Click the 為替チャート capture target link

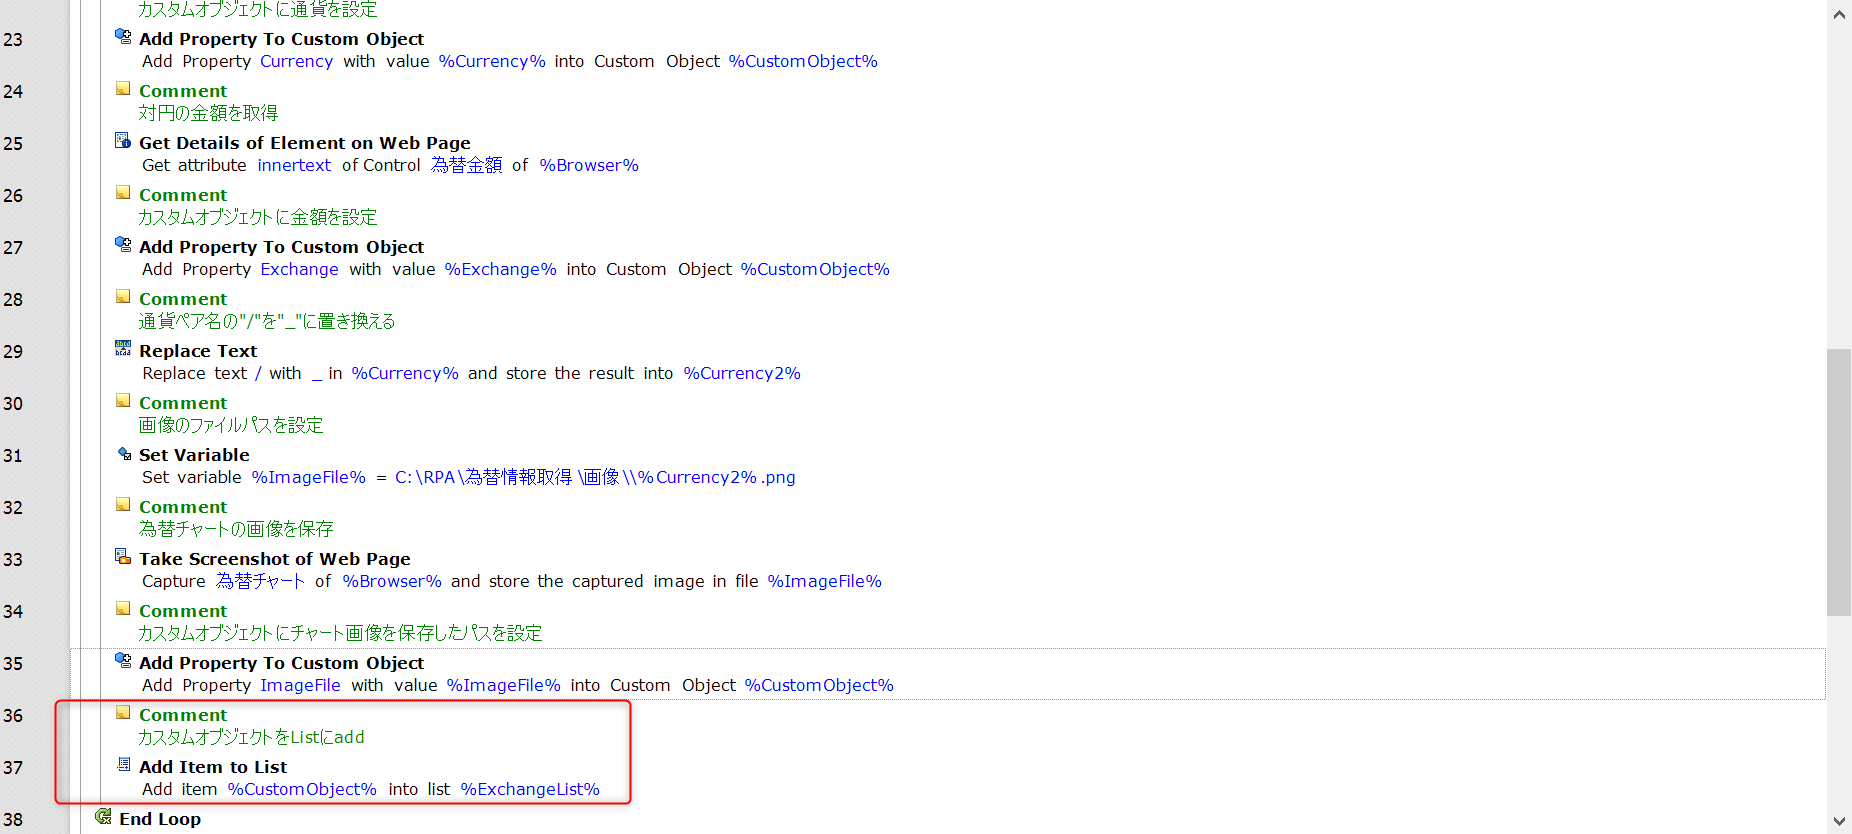click(x=261, y=581)
